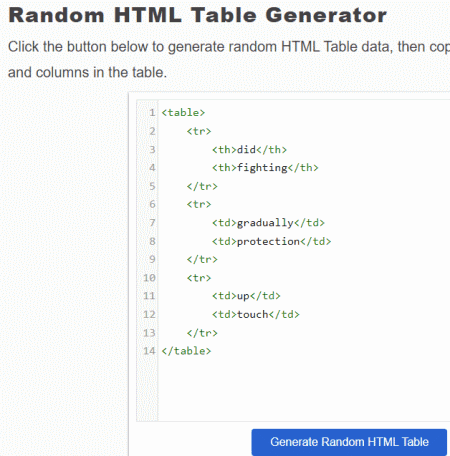This screenshot has width=450, height=456.
Task: Click the opening tr tag on line 10
Action: point(199,278)
